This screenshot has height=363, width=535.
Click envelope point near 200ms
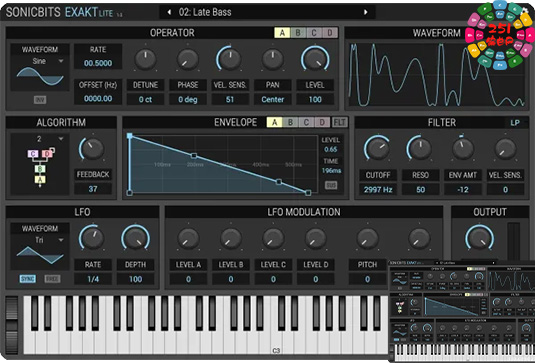(x=194, y=156)
